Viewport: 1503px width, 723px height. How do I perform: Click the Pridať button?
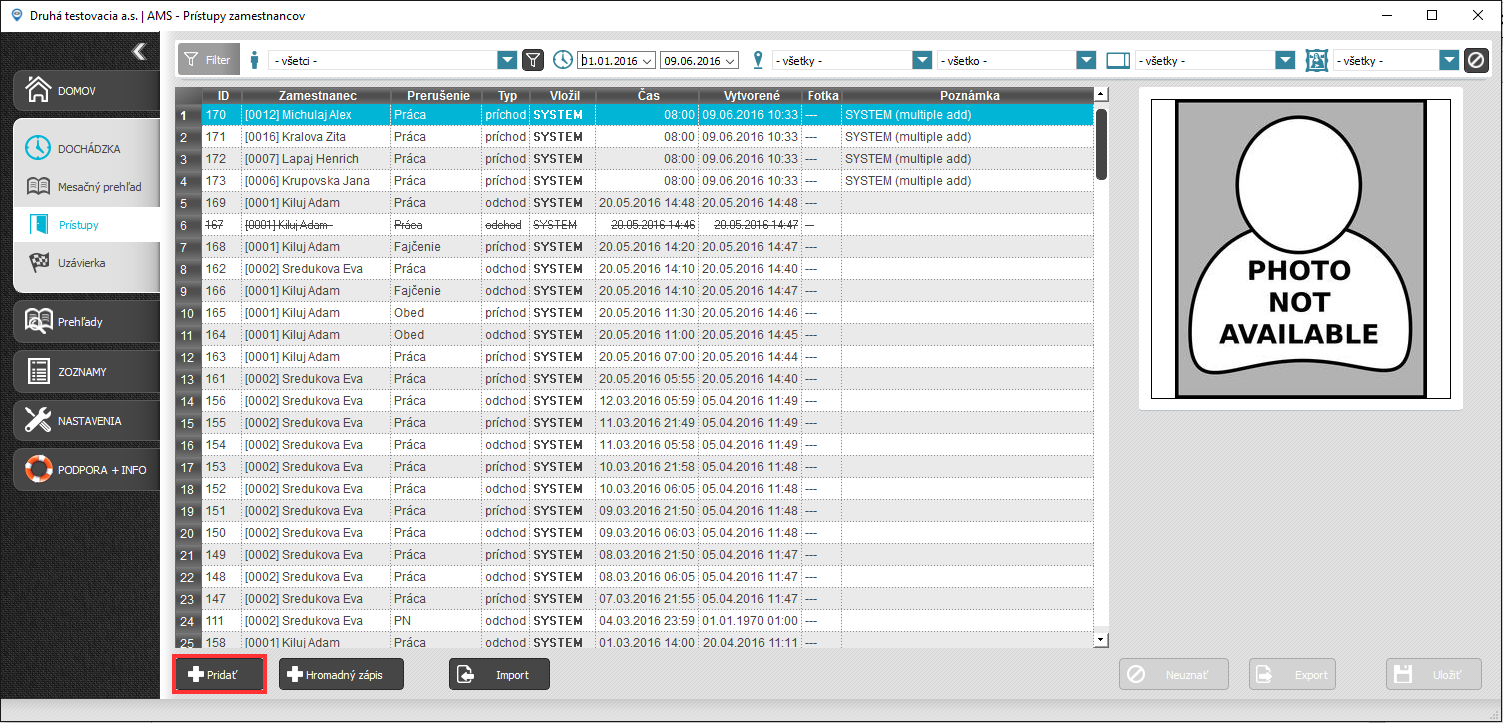220,675
